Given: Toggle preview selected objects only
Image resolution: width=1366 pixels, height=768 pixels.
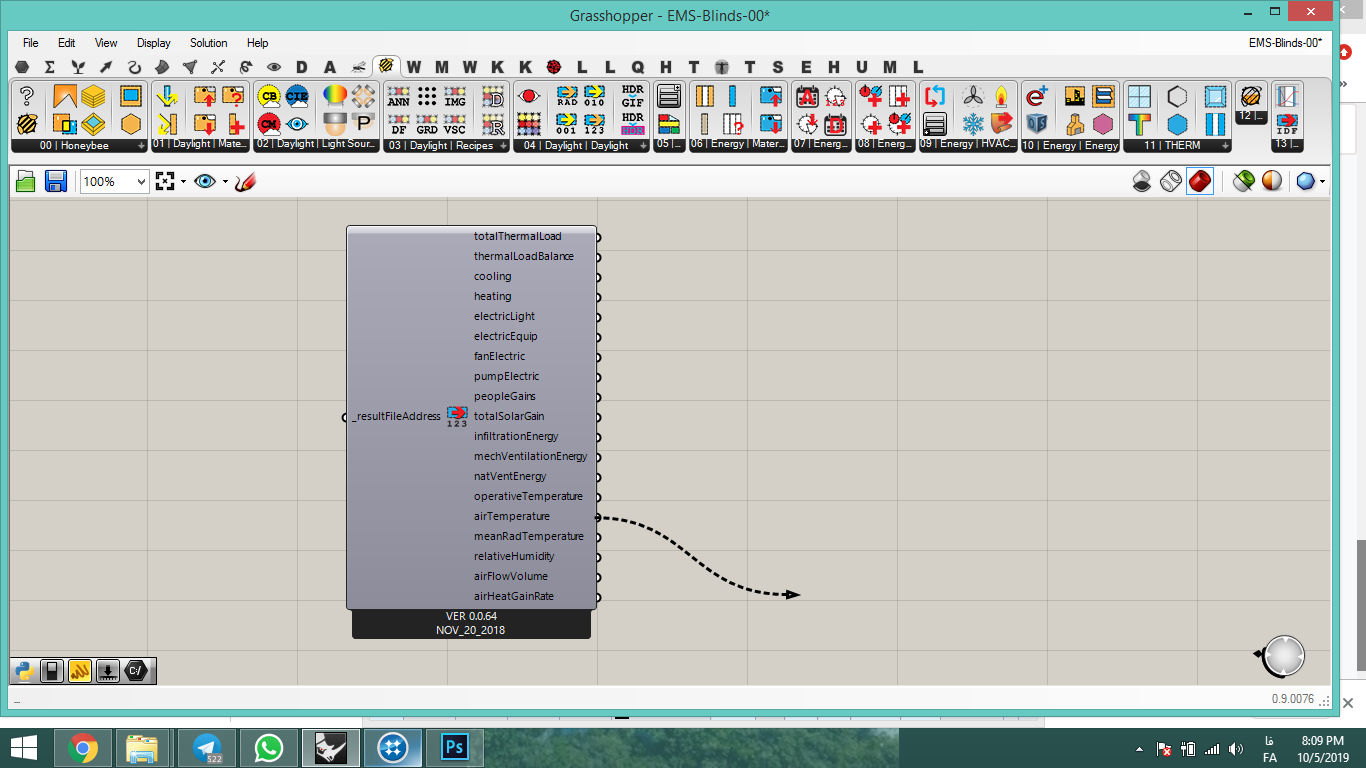Looking at the screenshot, I should click(1243, 181).
